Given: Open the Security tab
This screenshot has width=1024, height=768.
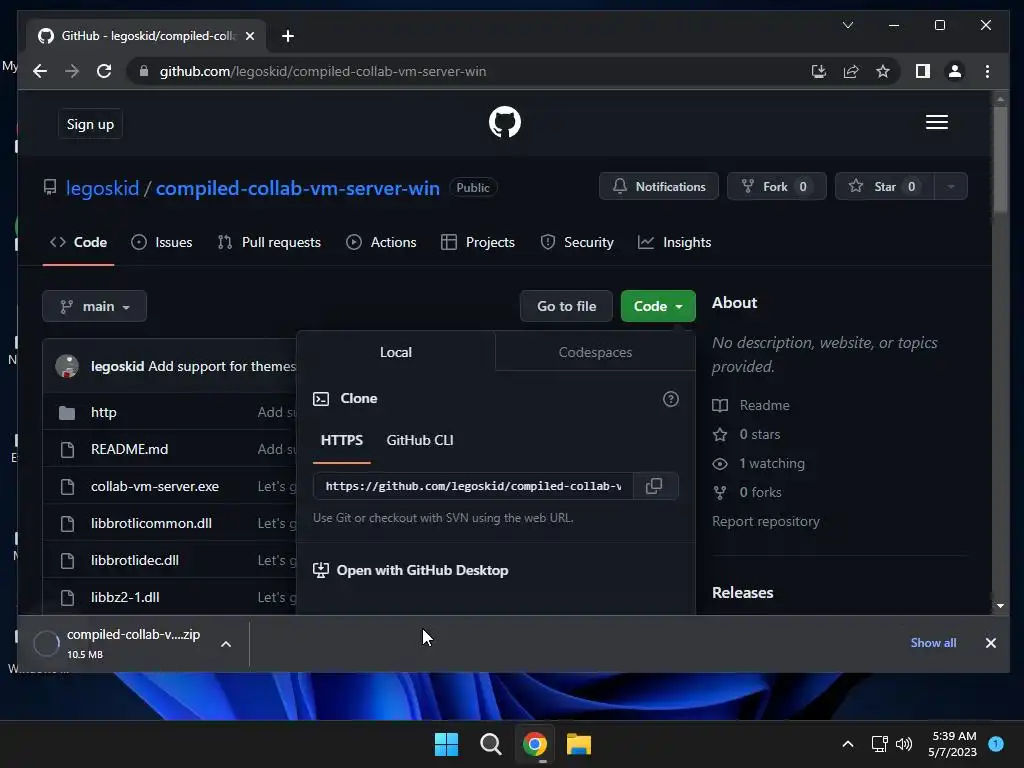Looking at the screenshot, I should (x=577, y=242).
